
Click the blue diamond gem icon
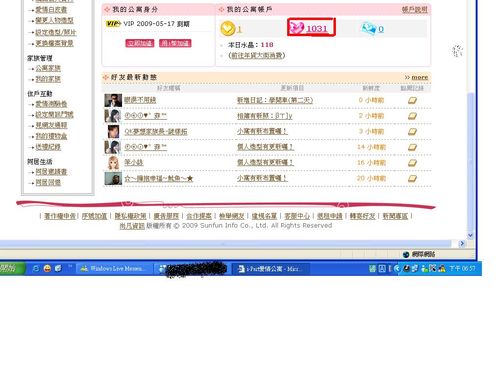click(x=369, y=28)
